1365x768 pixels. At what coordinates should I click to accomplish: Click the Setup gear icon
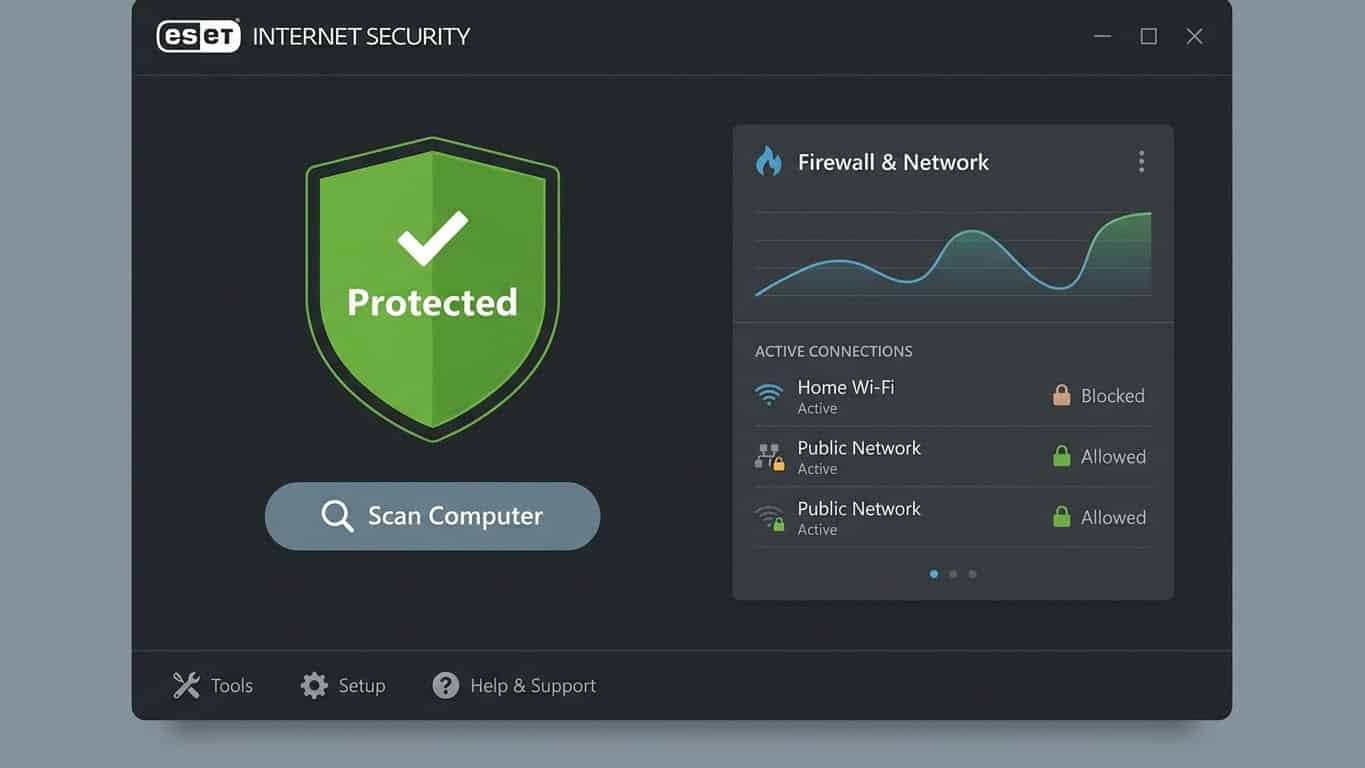pyautogui.click(x=314, y=685)
